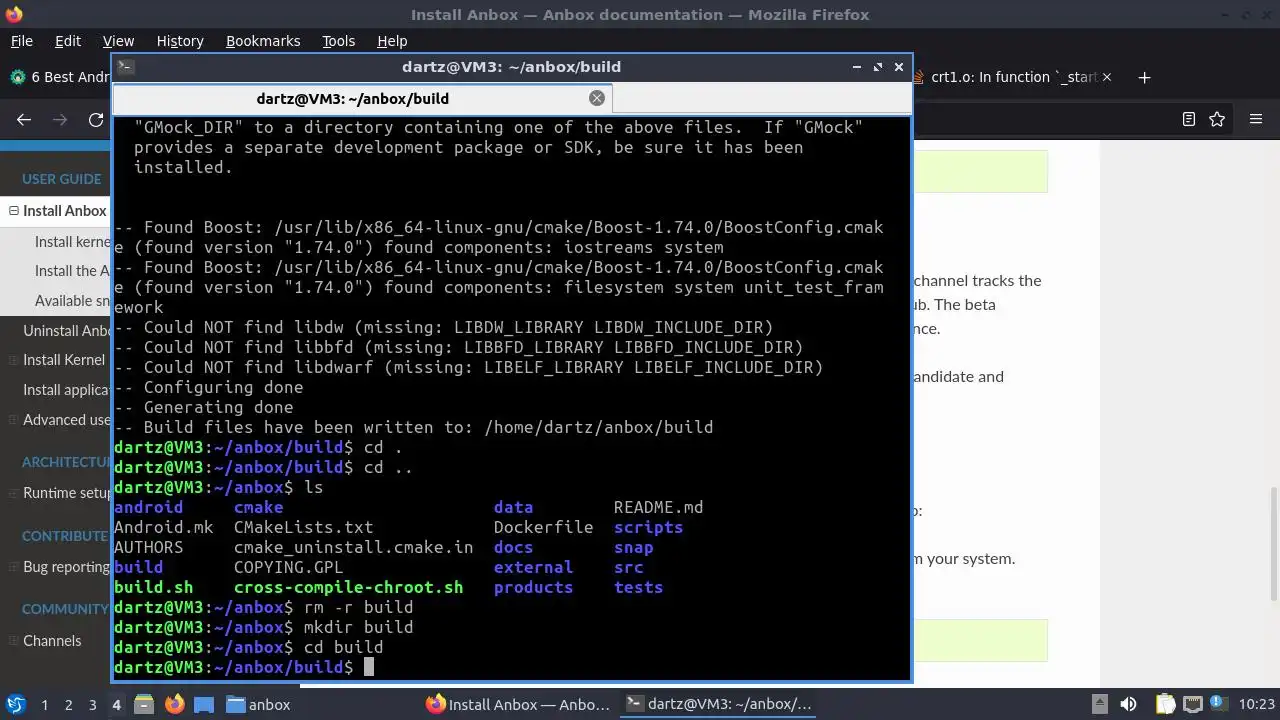Click CMakeLists.txt in terminal listing
The width and height of the screenshot is (1280, 720).
[x=303, y=527]
